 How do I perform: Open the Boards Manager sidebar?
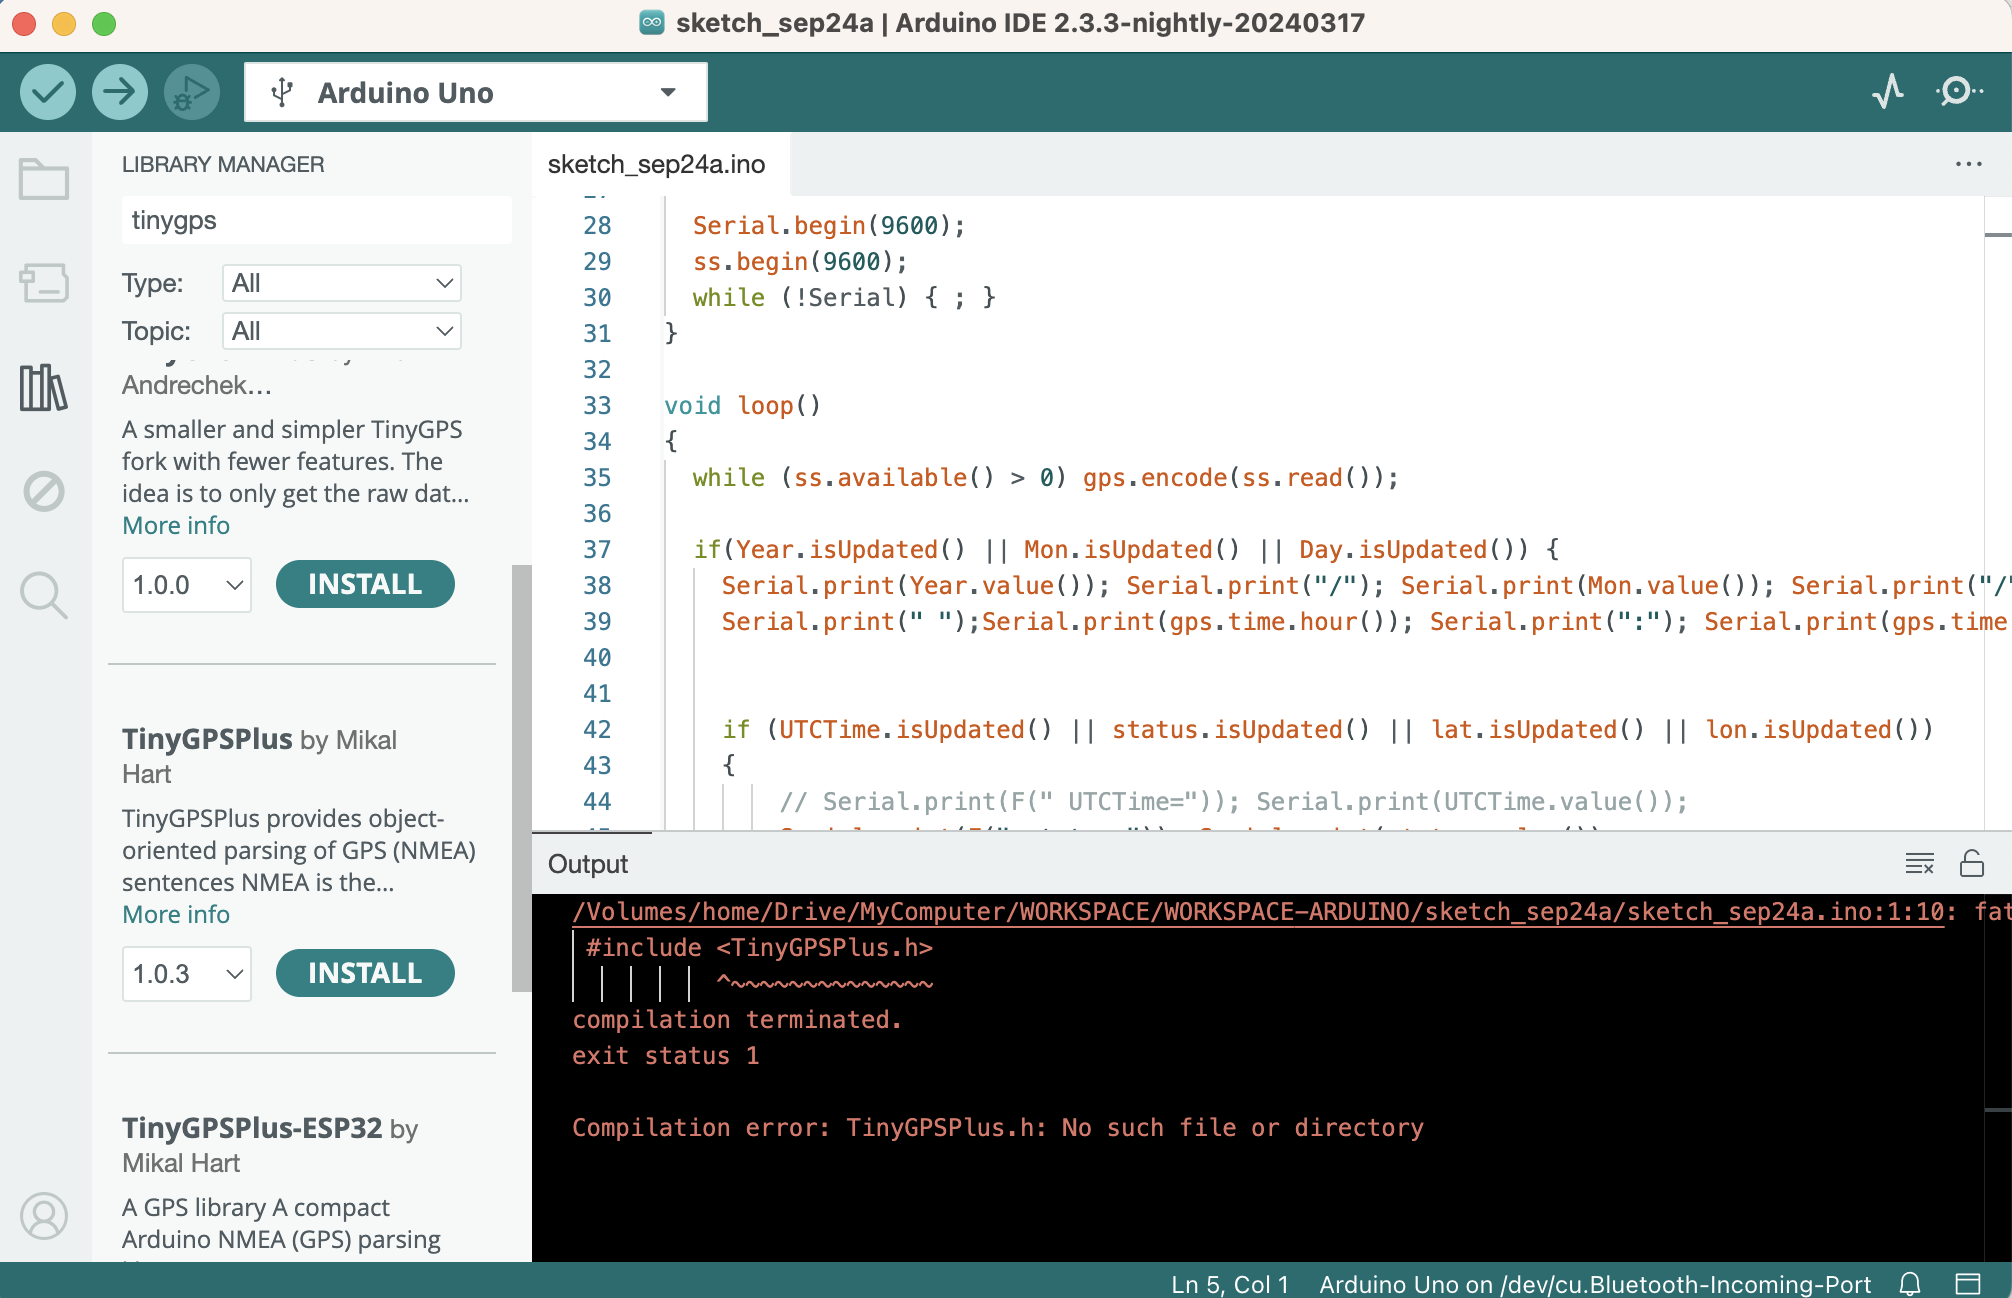pos(44,283)
